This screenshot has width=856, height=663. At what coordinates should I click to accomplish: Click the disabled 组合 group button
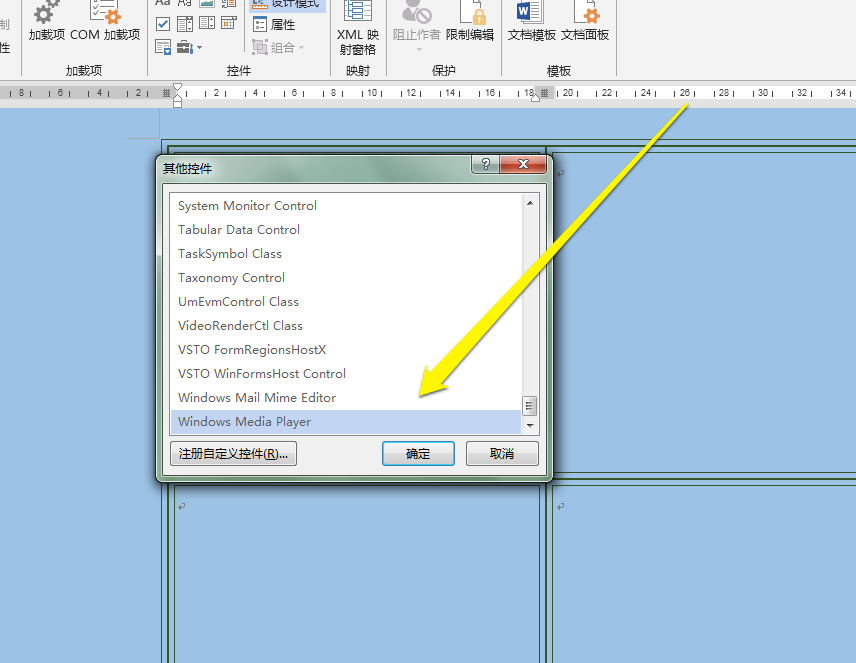(x=277, y=48)
